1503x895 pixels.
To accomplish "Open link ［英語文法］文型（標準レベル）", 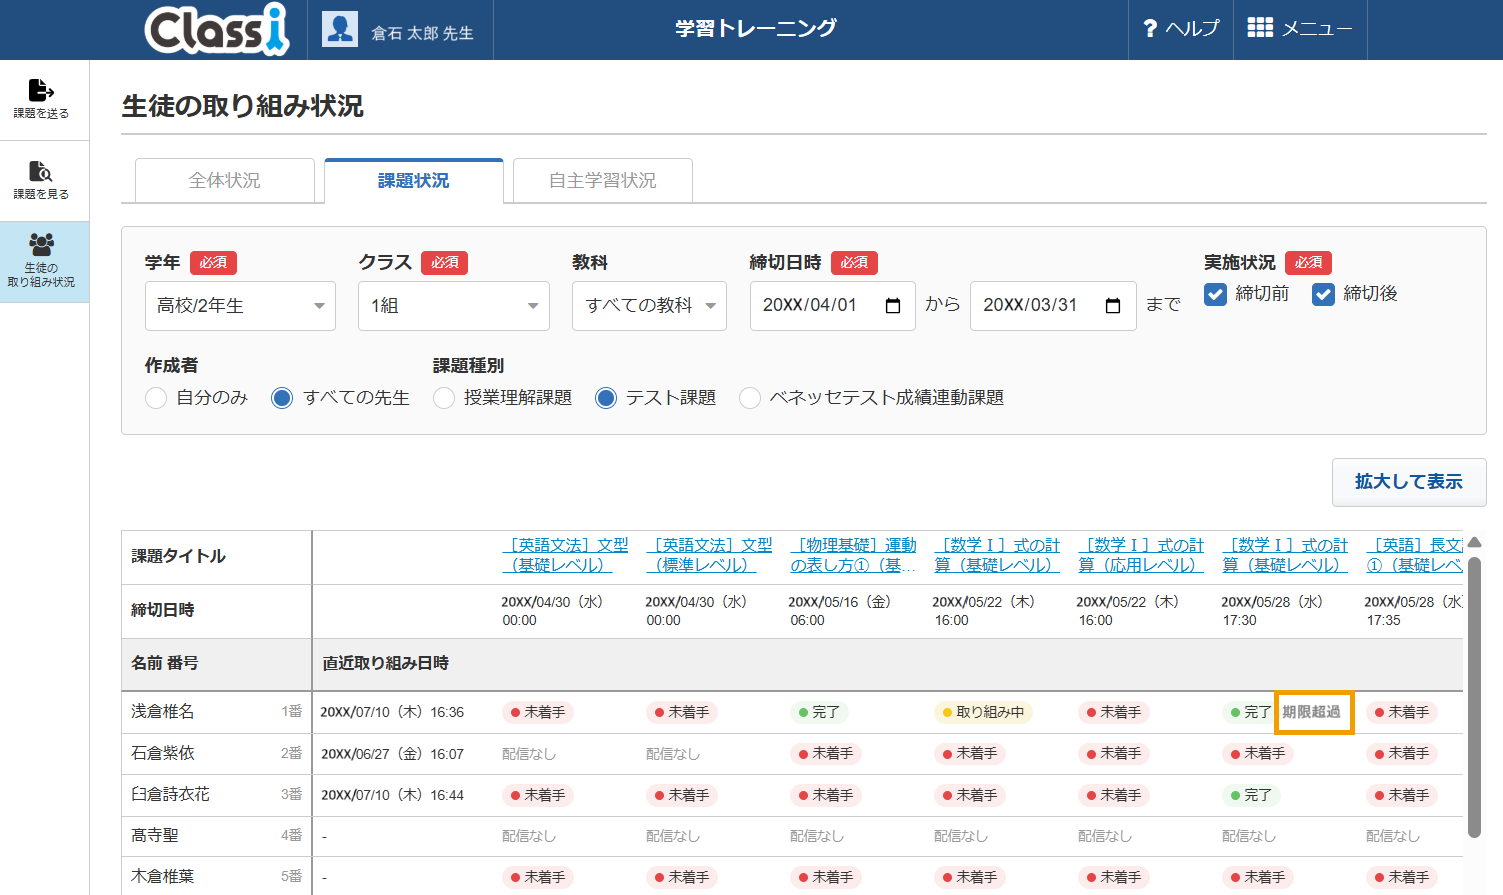I will (710, 555).
